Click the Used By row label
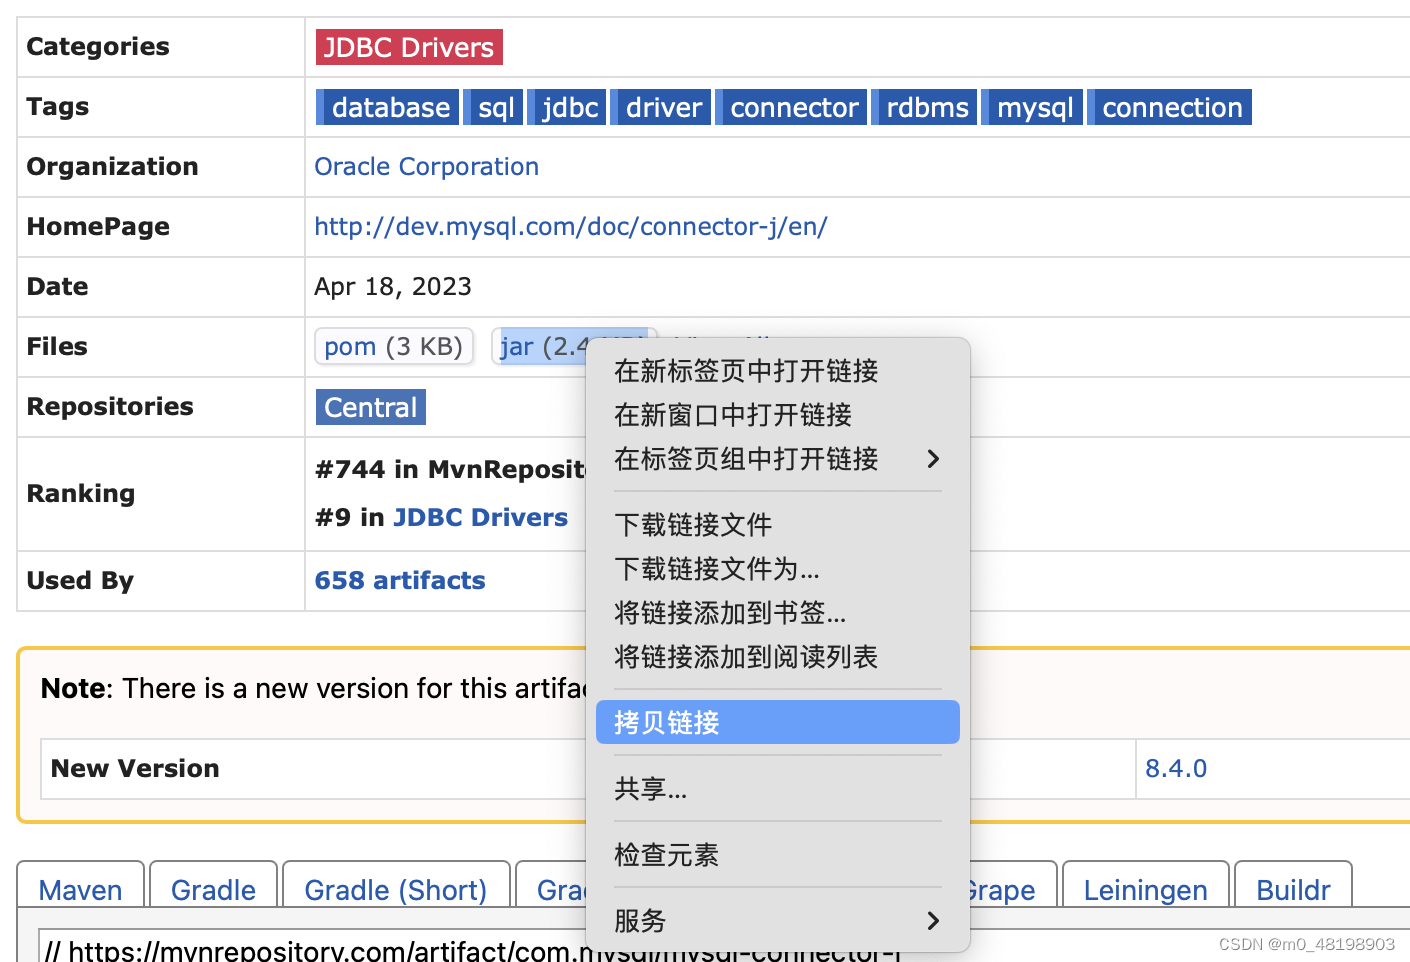 [x=80, y=580]
